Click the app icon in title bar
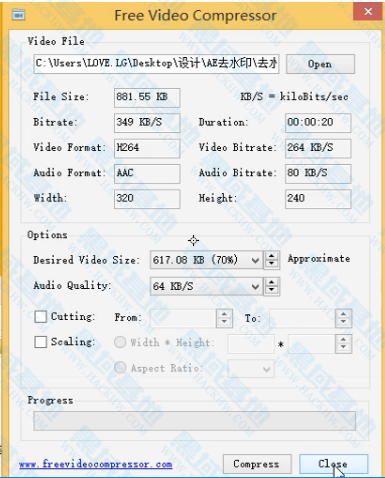This screenshot has height=478, width=385. (18, 14)
